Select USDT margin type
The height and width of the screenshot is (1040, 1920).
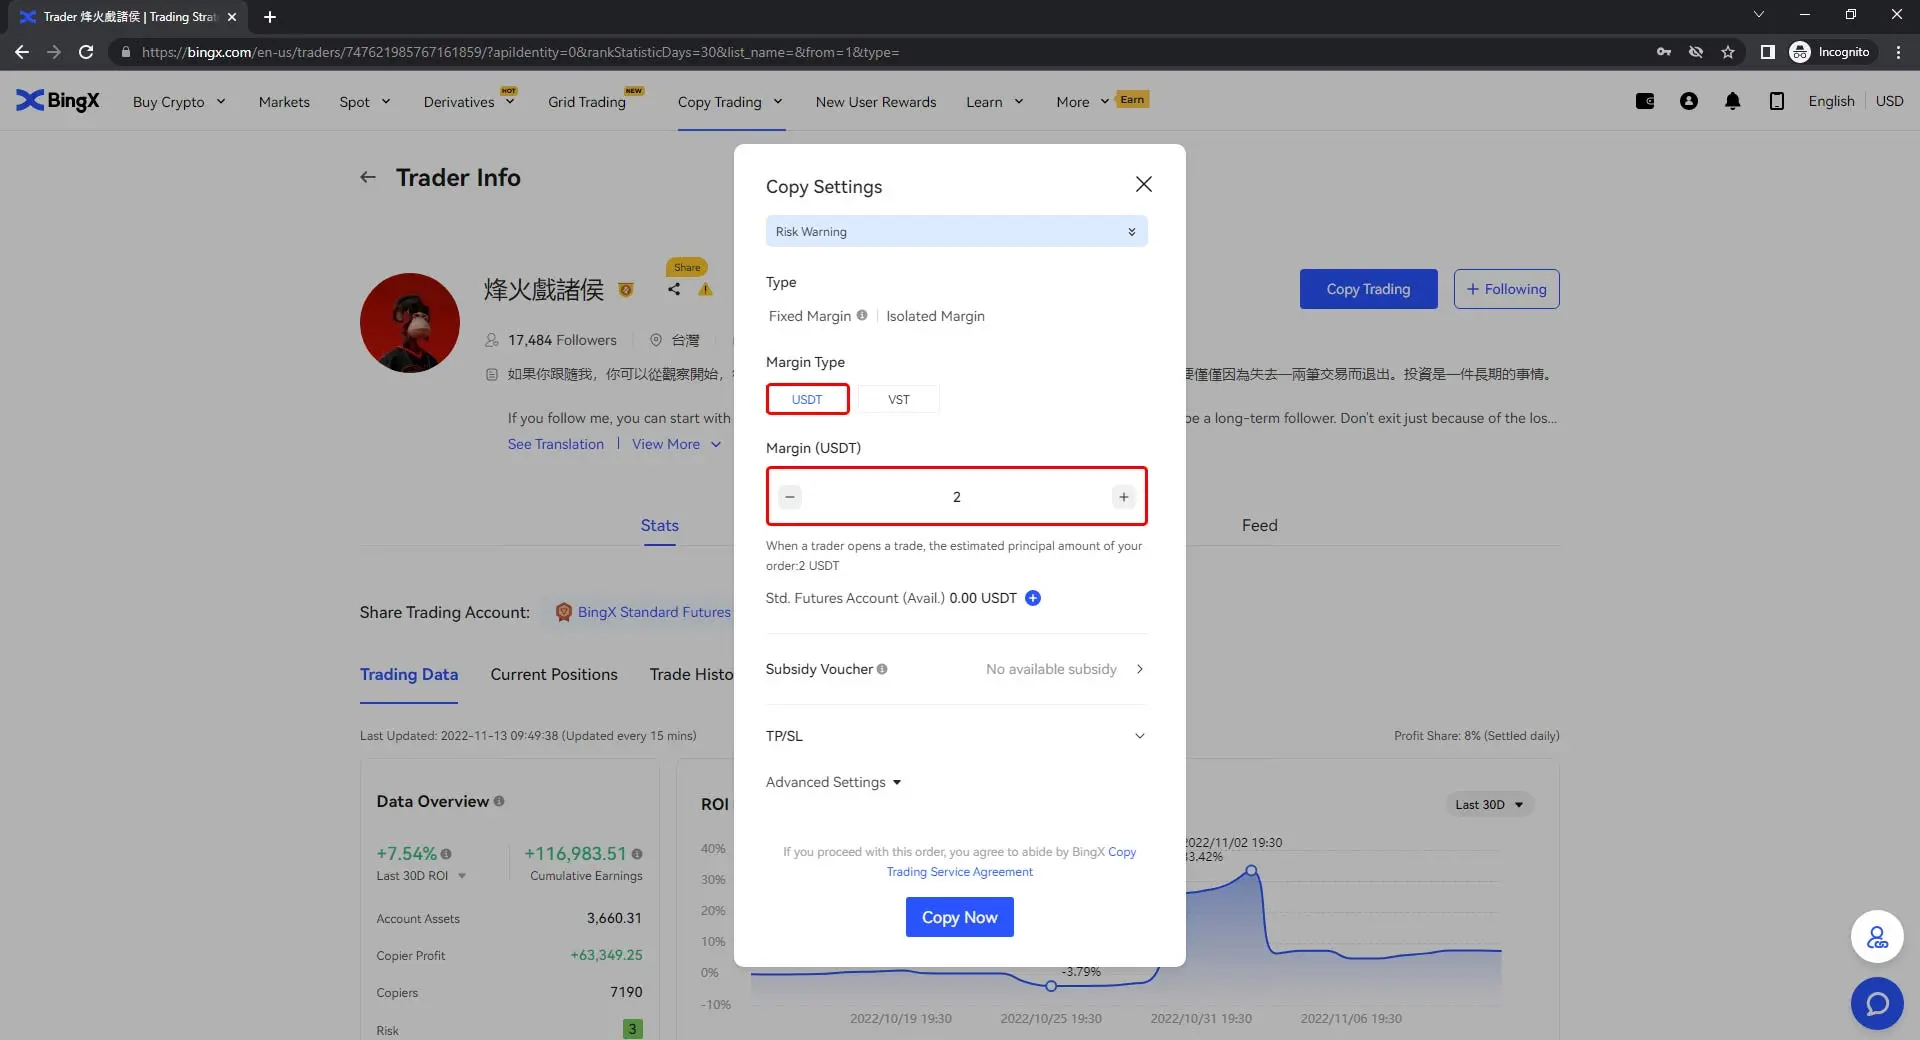click(x=807, y=399)
